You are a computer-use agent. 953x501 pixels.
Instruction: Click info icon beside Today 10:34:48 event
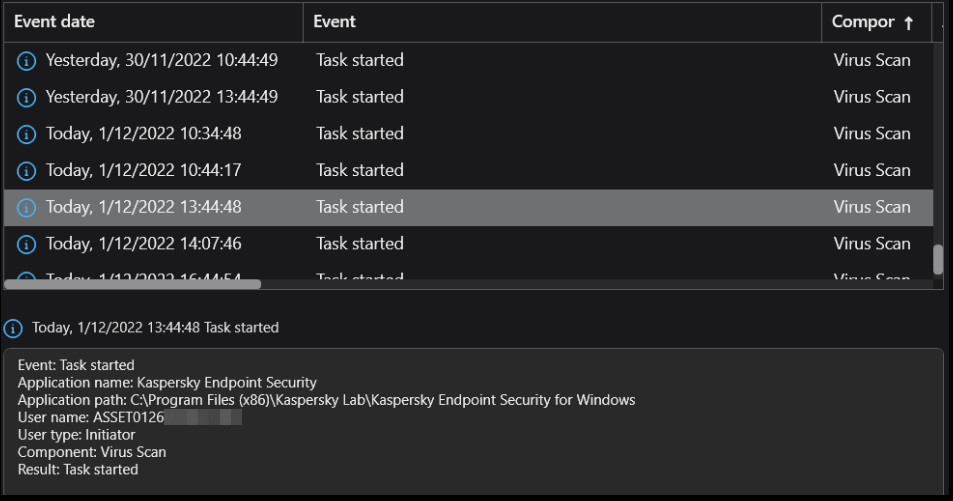click(26, 134)
